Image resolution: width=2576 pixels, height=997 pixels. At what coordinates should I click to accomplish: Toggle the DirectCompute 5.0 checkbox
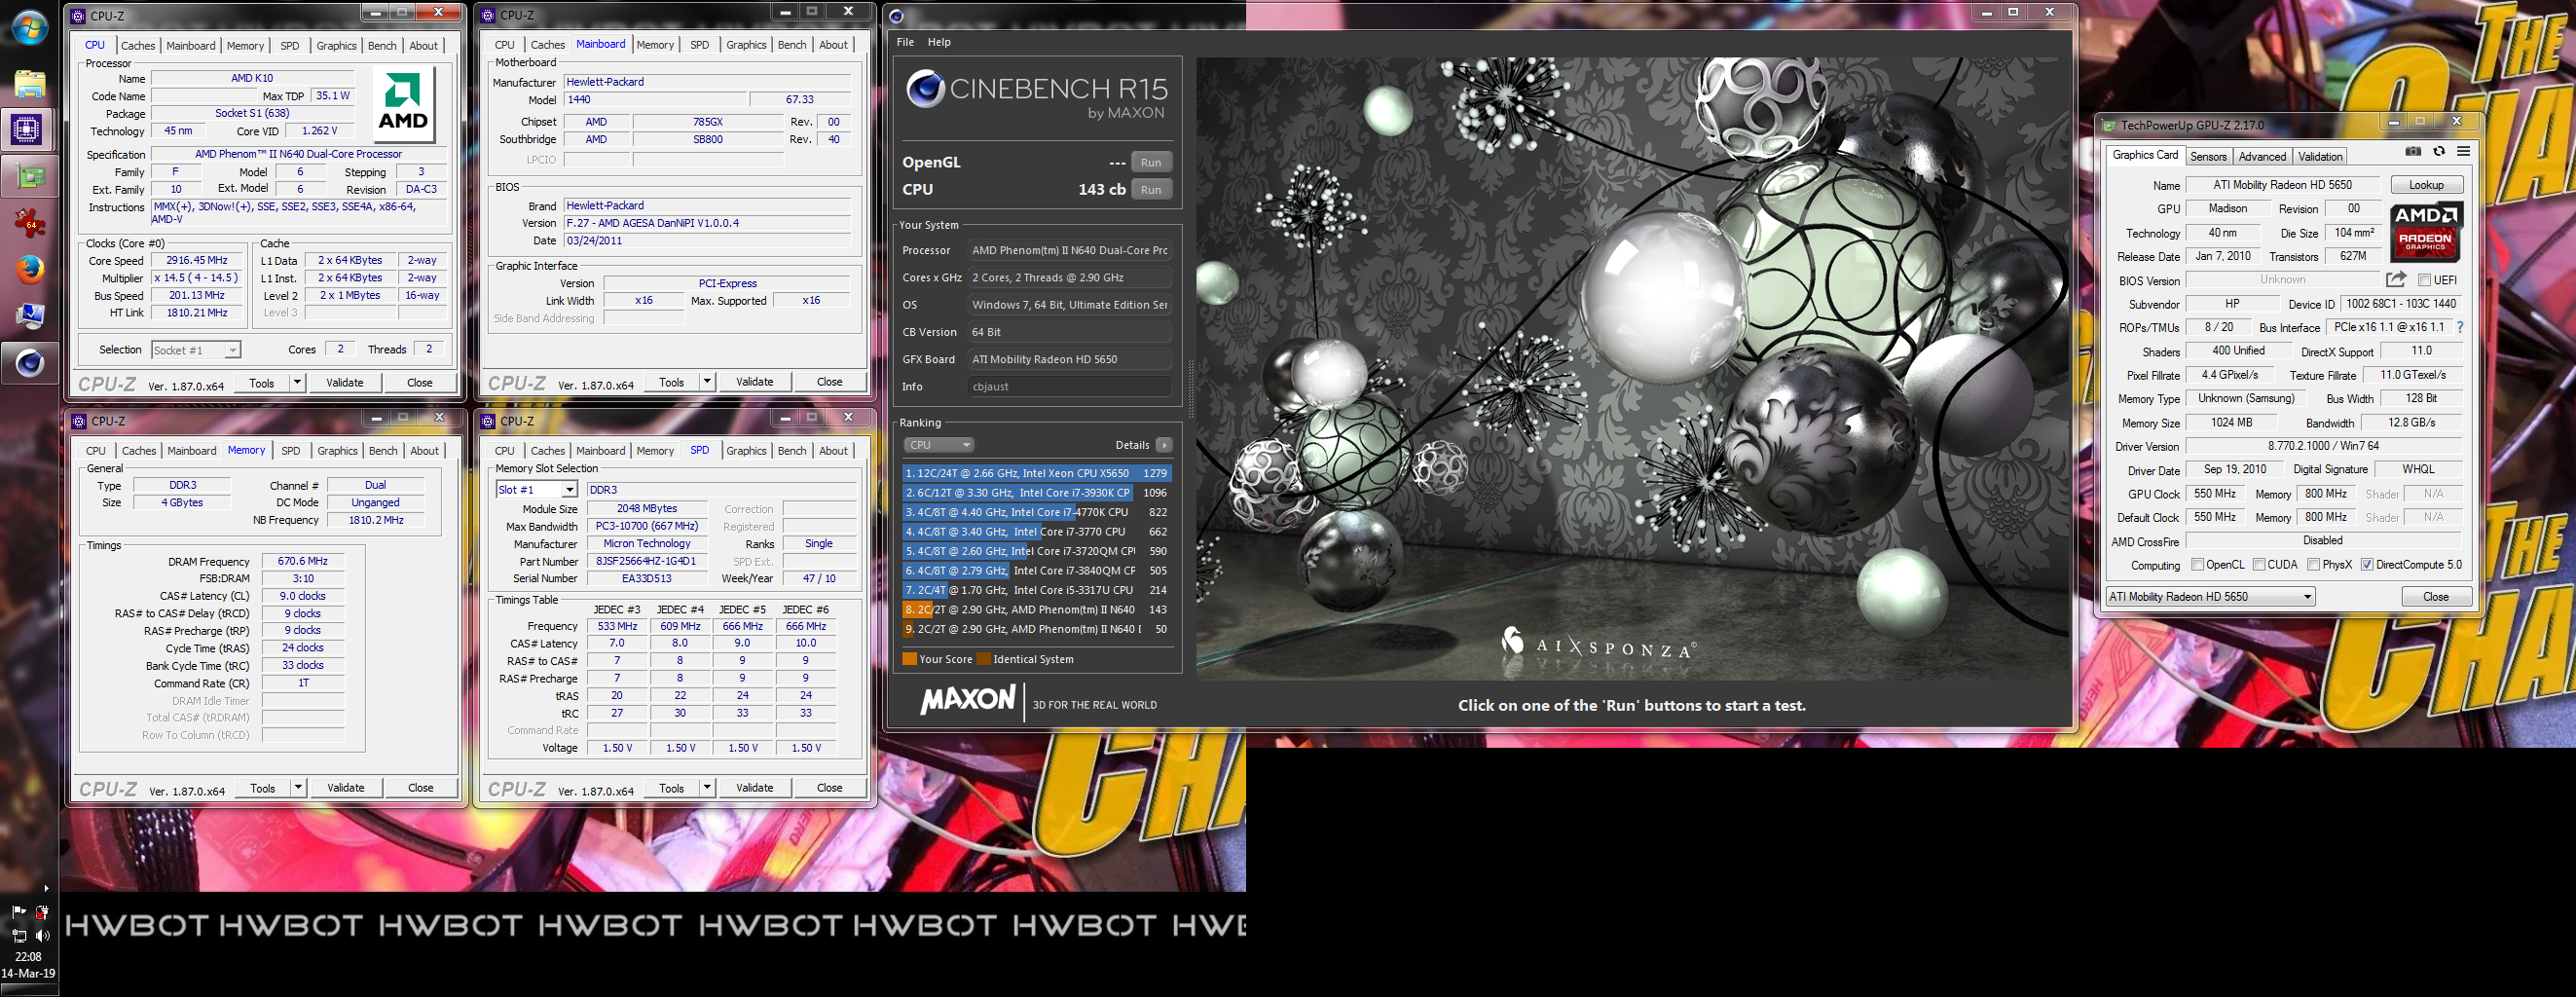point(2368,565)
